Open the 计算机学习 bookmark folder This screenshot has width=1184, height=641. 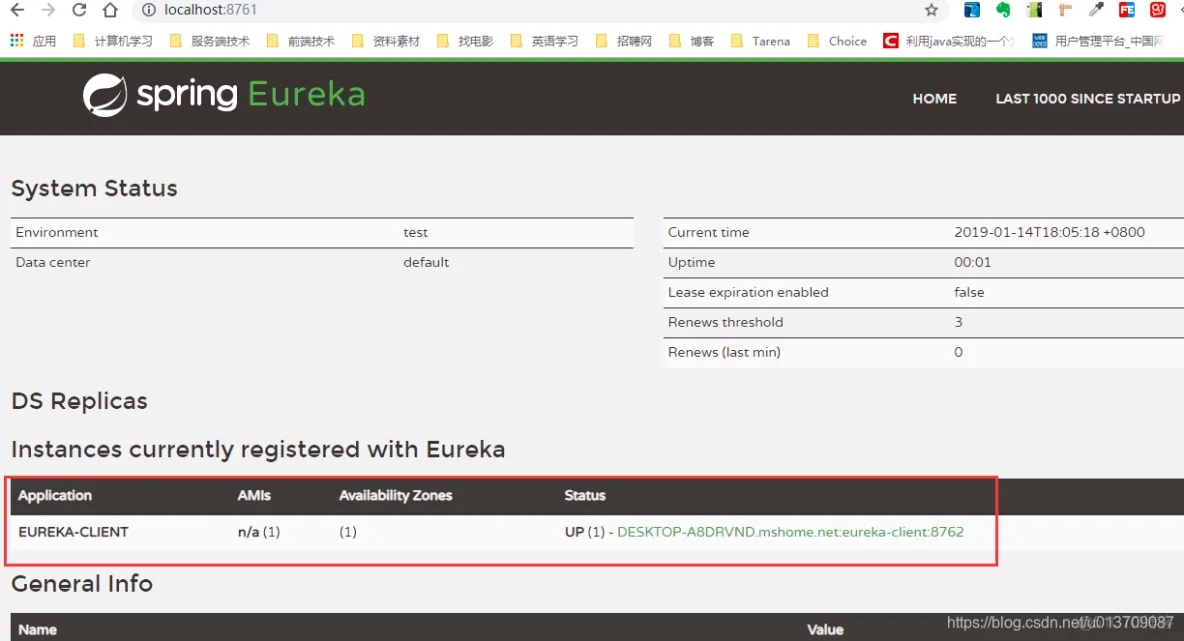(x=113, y=41)
